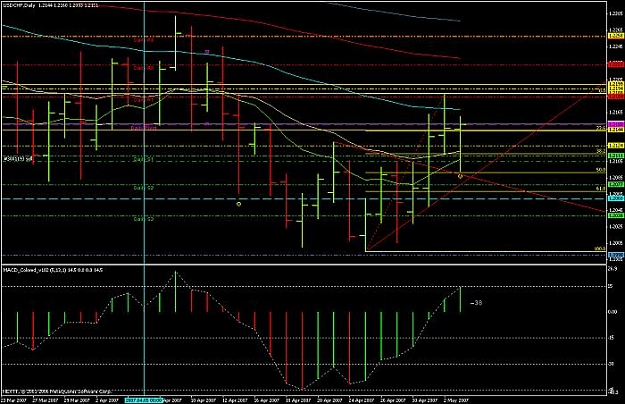
Task: Click the 12 Apr 2007 date label
Action: (236, 400)
